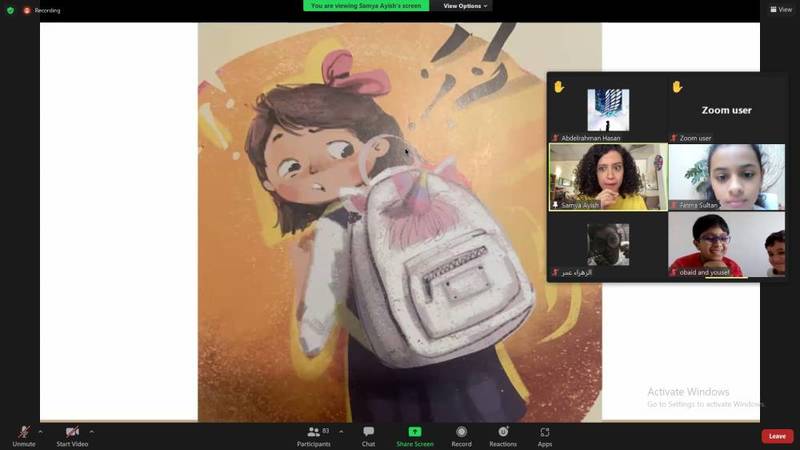800x450 pixels.
Task: Click the green encryption shield icon
Action: 10,10
